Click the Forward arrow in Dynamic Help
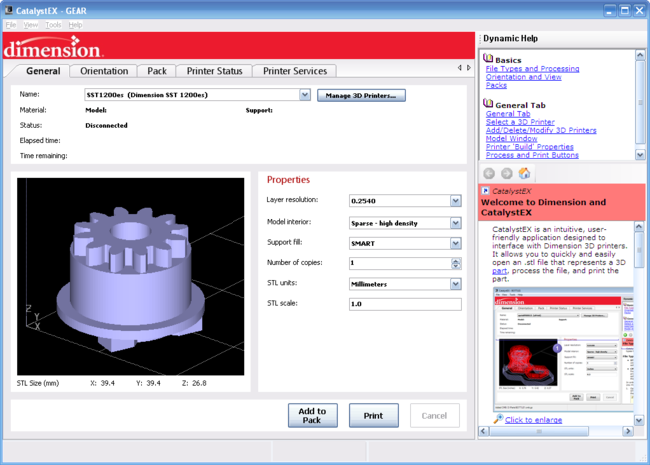650x465 pixels. click(506, 173)
